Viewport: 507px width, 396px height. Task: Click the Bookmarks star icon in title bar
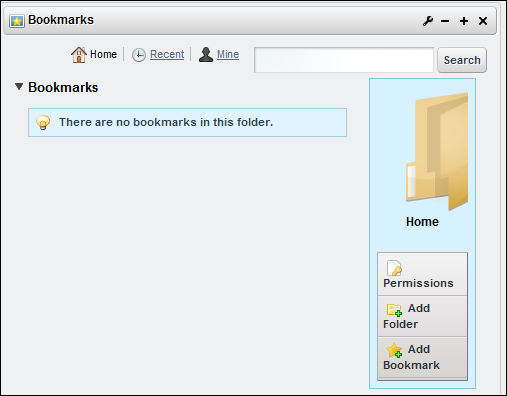[17, 21]
